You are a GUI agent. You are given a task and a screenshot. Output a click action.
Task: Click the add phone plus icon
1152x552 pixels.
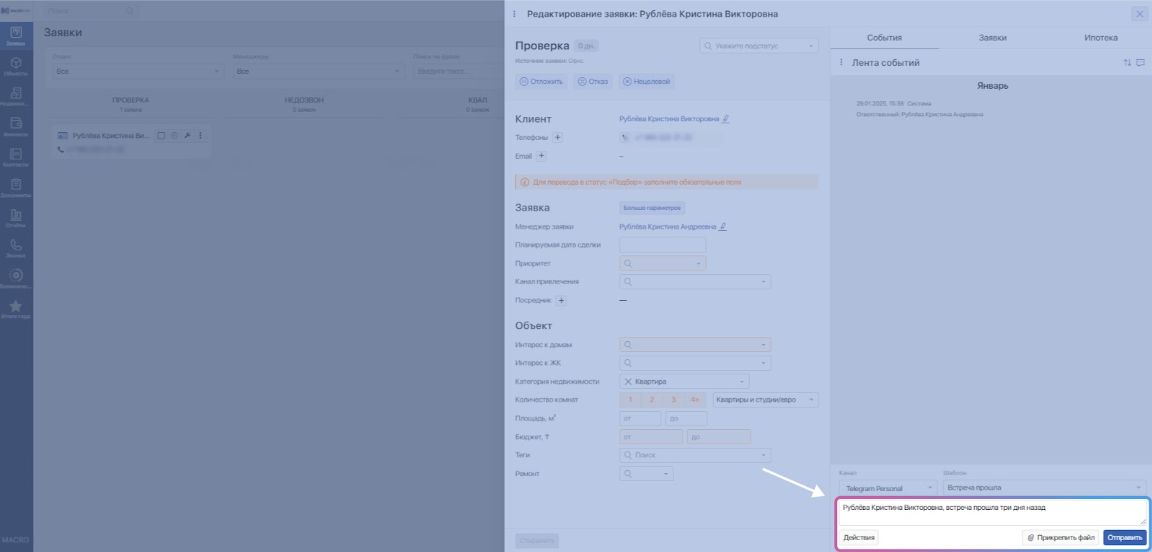click(558, 137)
